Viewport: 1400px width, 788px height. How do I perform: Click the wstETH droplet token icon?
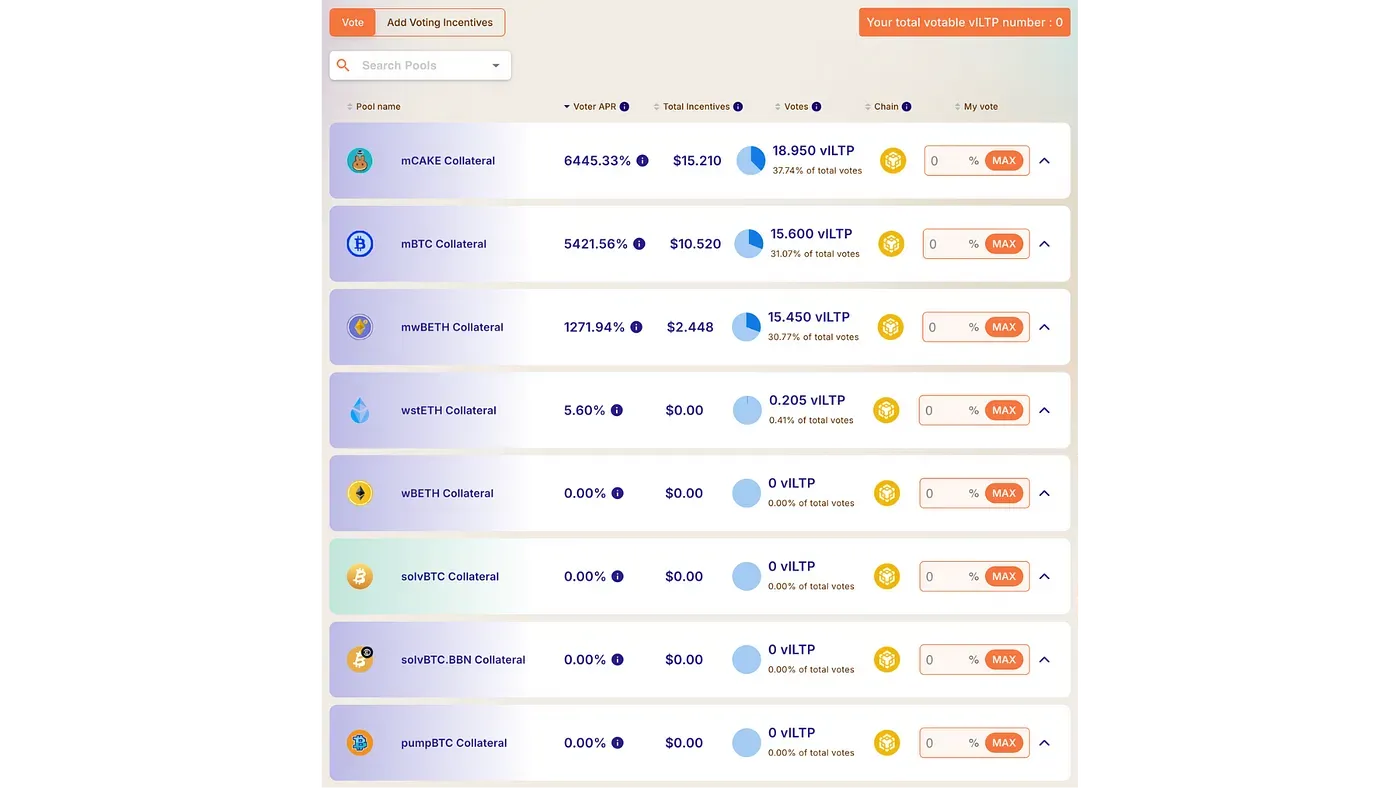pyautogui.click(x=360, y=410)
